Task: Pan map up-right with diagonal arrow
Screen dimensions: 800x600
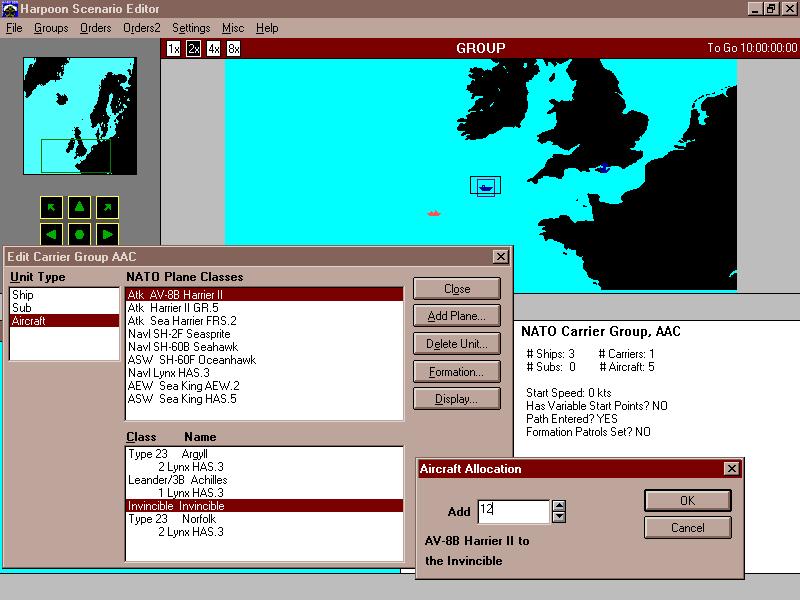Action: pyautogui.click(x=107, y=207)
